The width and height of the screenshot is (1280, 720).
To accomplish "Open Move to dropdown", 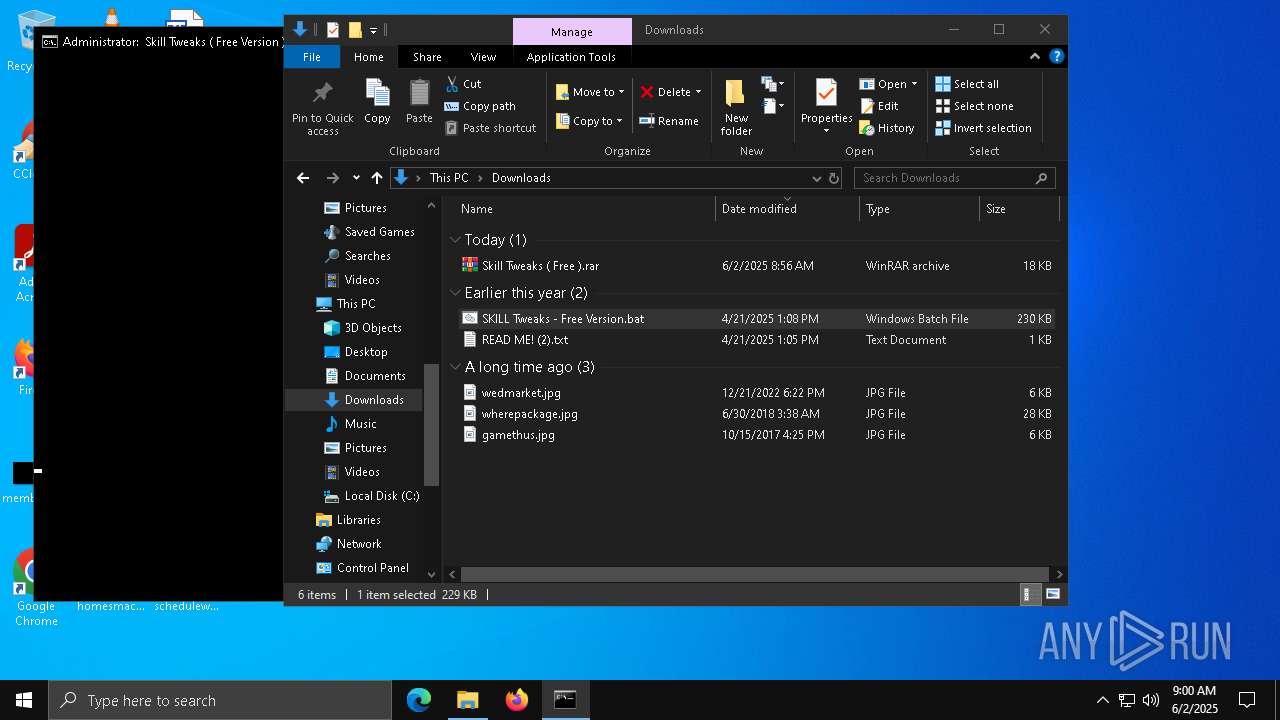I will click(x=590, y=92).
